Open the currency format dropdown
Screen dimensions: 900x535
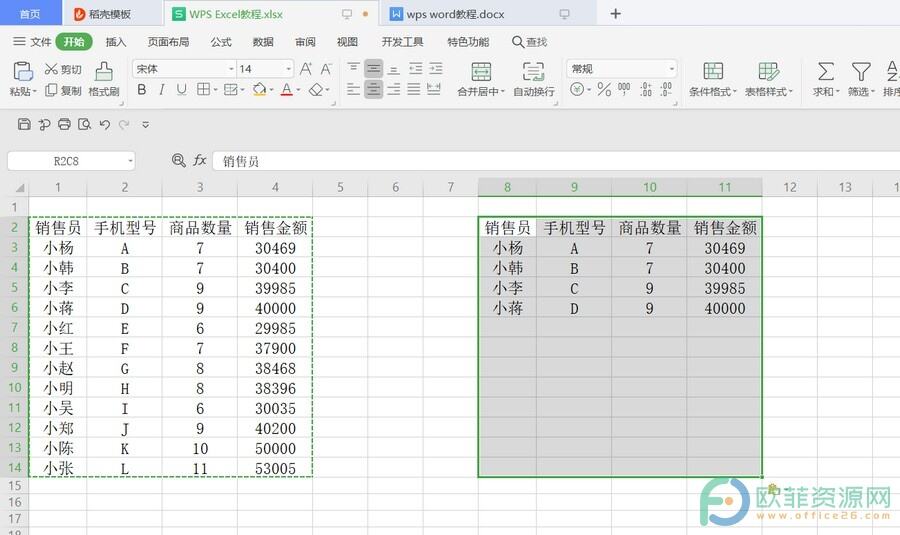[x=589, y=90]
